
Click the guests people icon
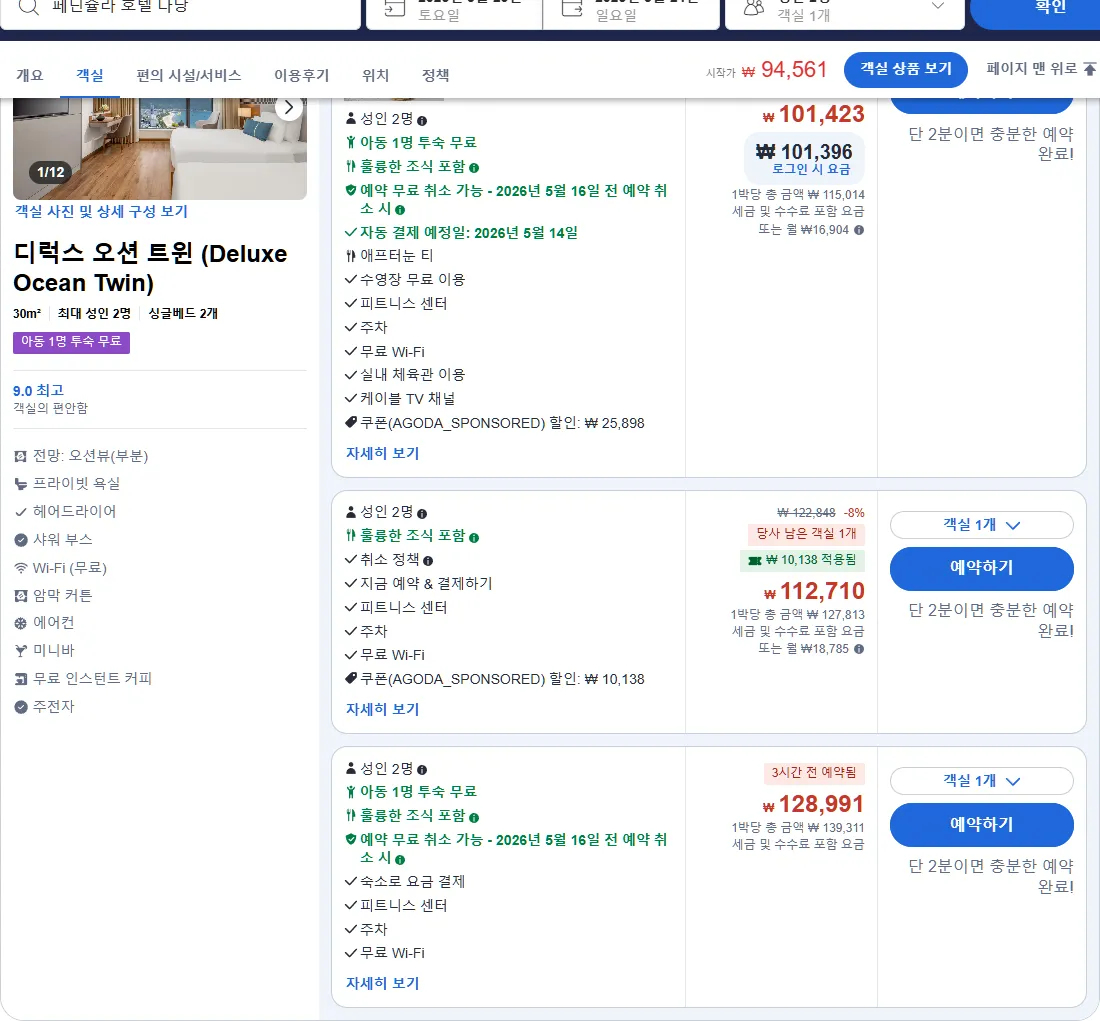(x=753, y=7)
